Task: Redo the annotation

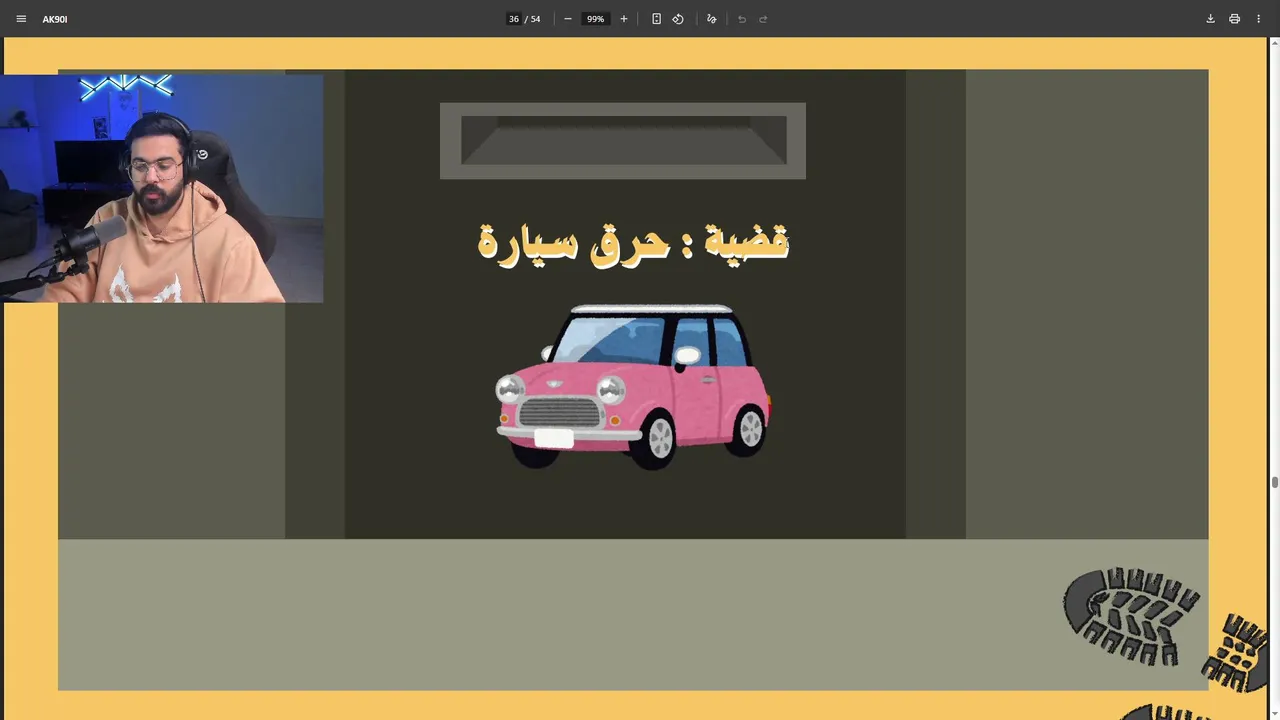Action: pyautogui.click(x=764, y=19)
